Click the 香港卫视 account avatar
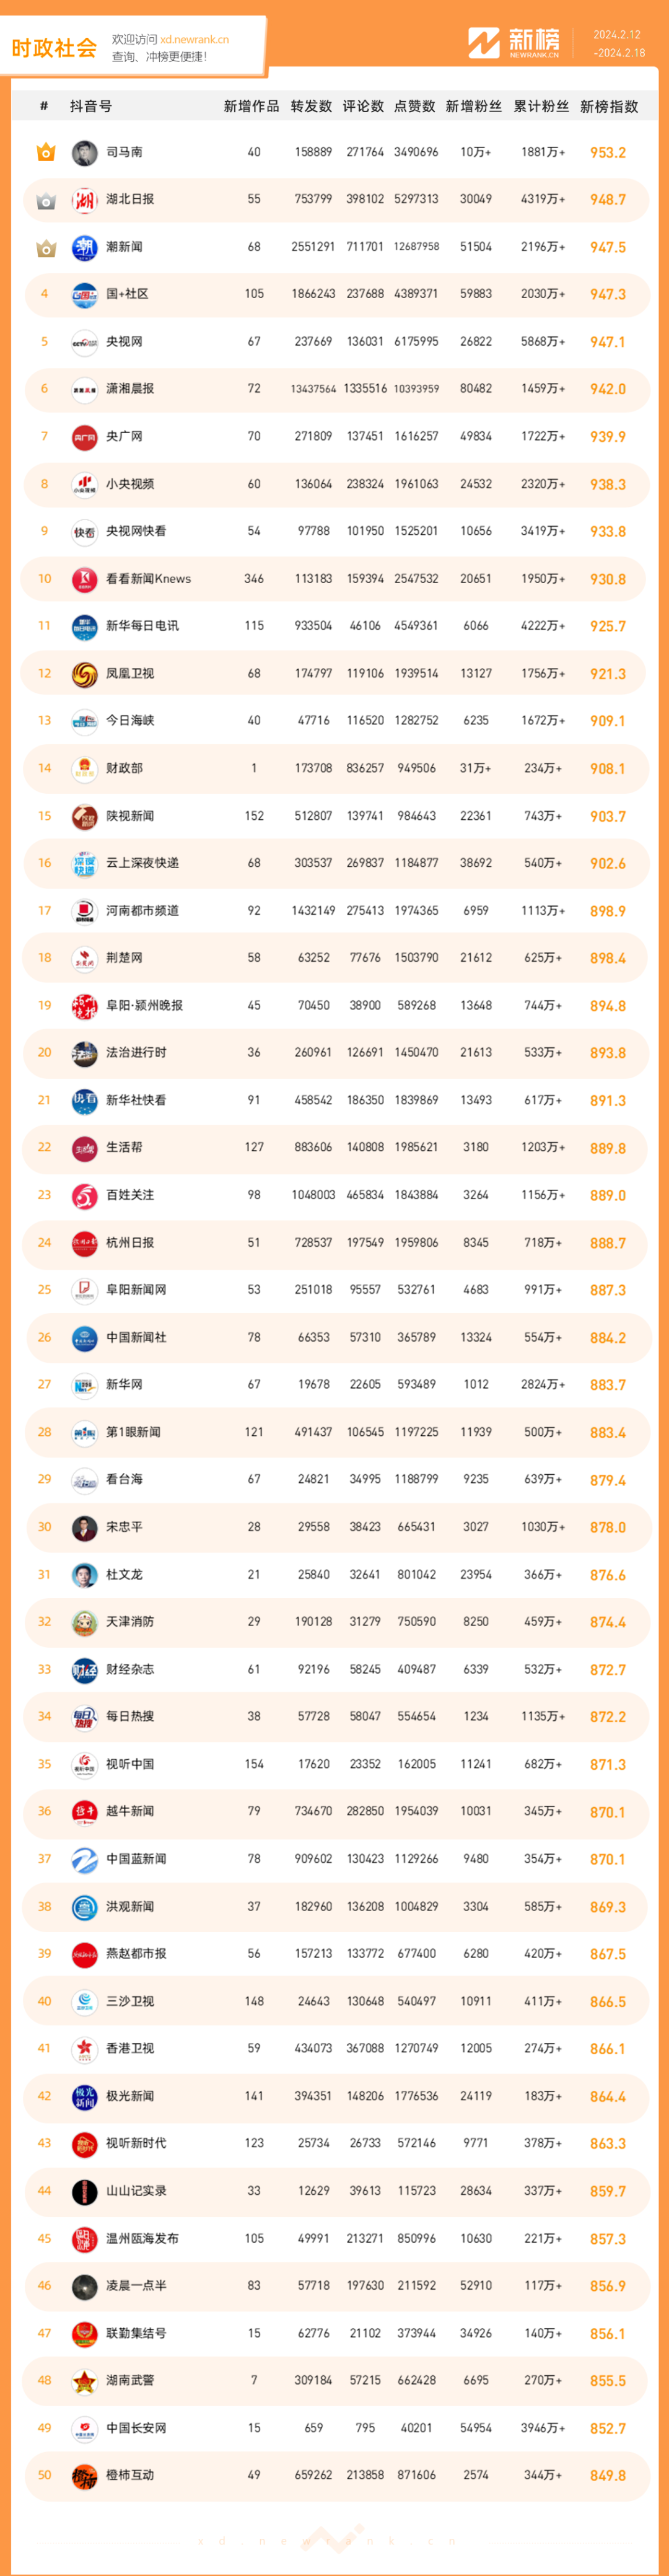Image resolution: width=669 pixels, height=2576 pixels. point(84,2049)
